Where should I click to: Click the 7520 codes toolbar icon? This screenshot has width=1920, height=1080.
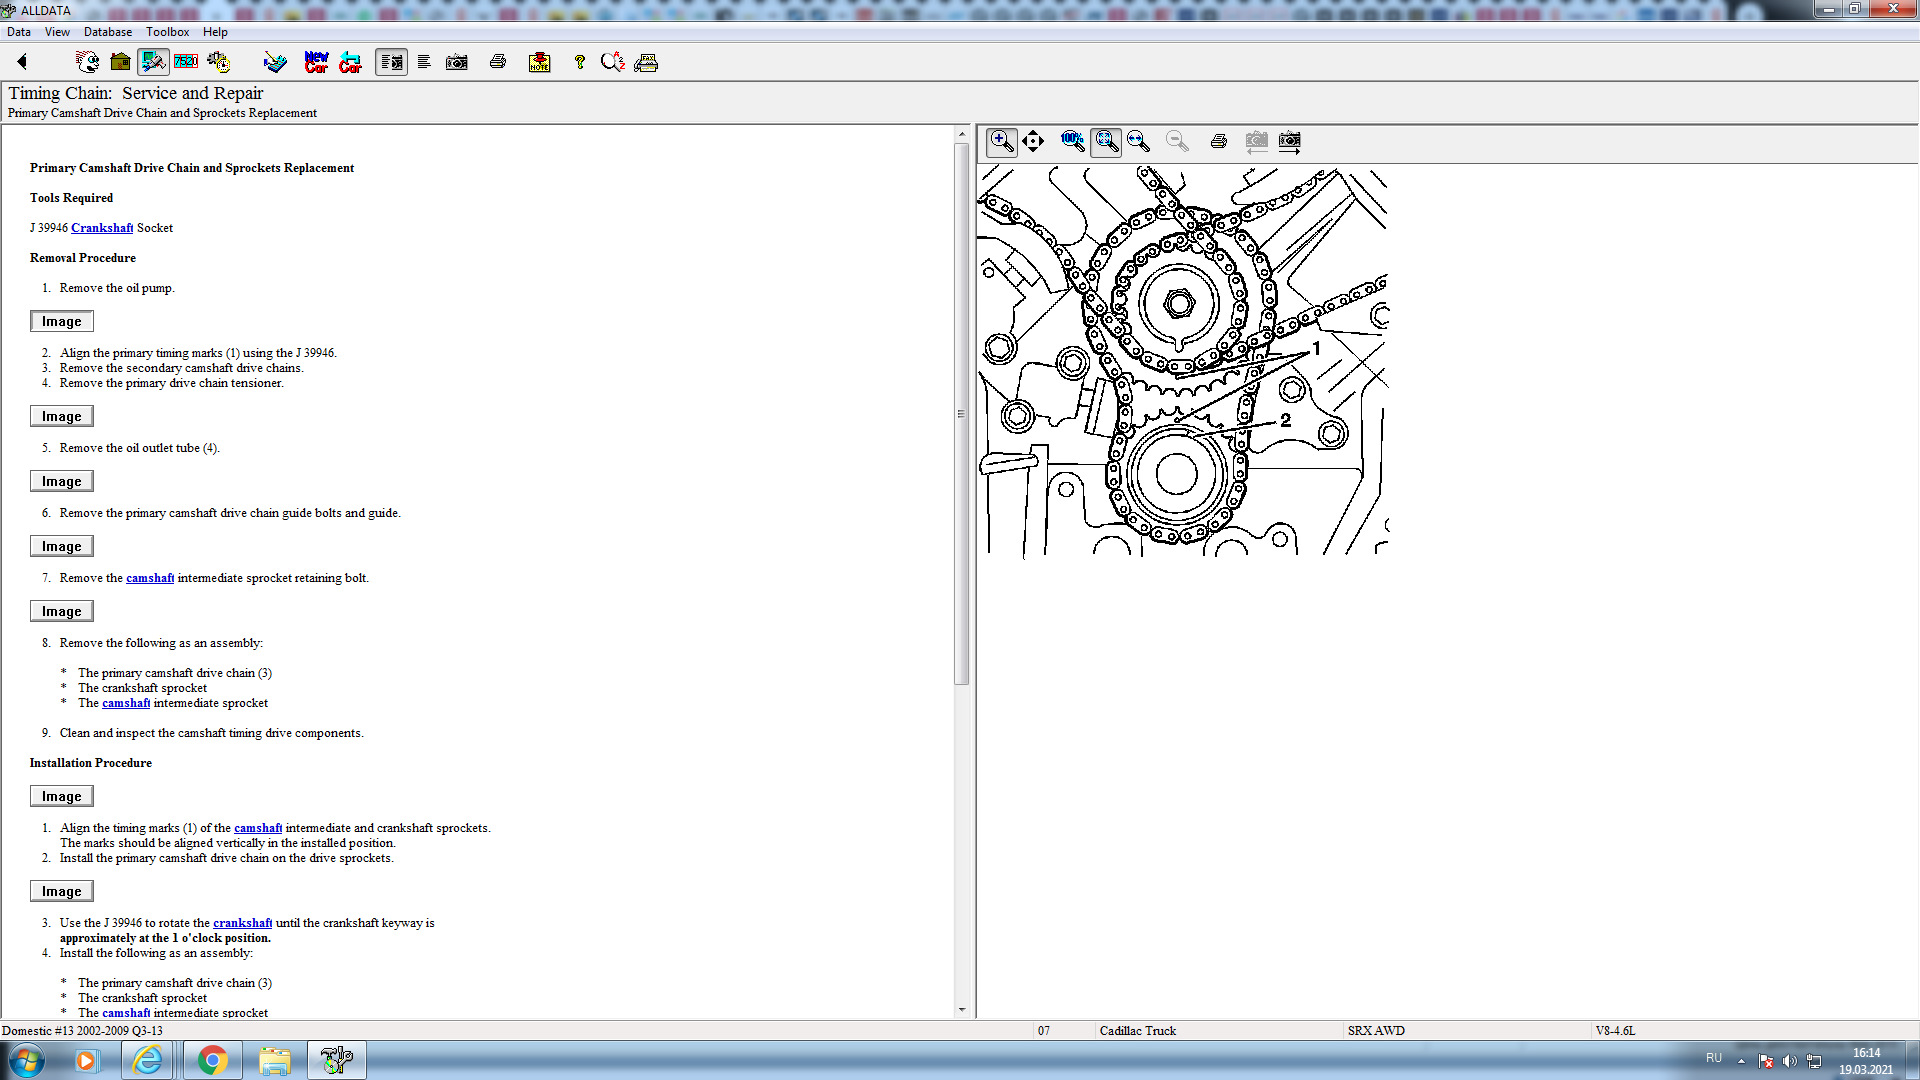coord(186,62)
